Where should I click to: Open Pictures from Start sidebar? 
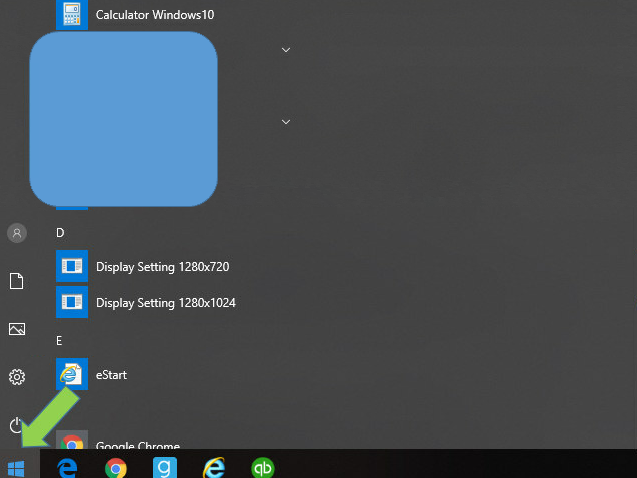17,329
